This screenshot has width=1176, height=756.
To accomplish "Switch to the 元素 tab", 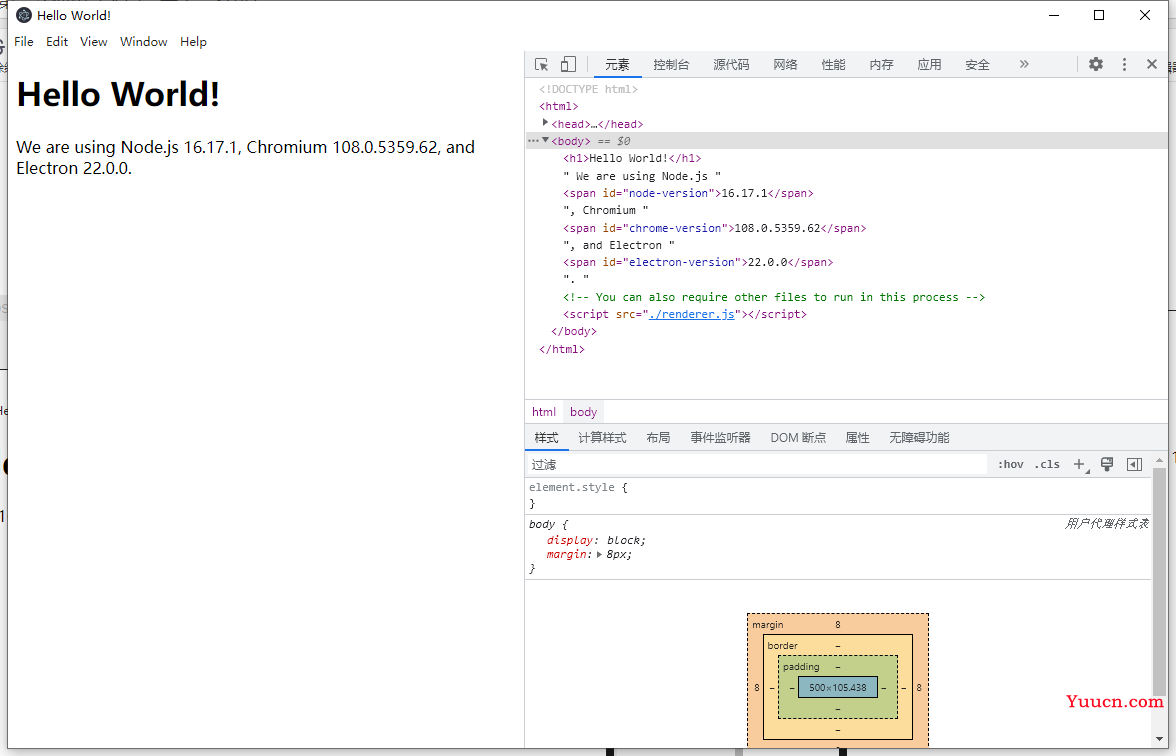I will tap(617, 64).
